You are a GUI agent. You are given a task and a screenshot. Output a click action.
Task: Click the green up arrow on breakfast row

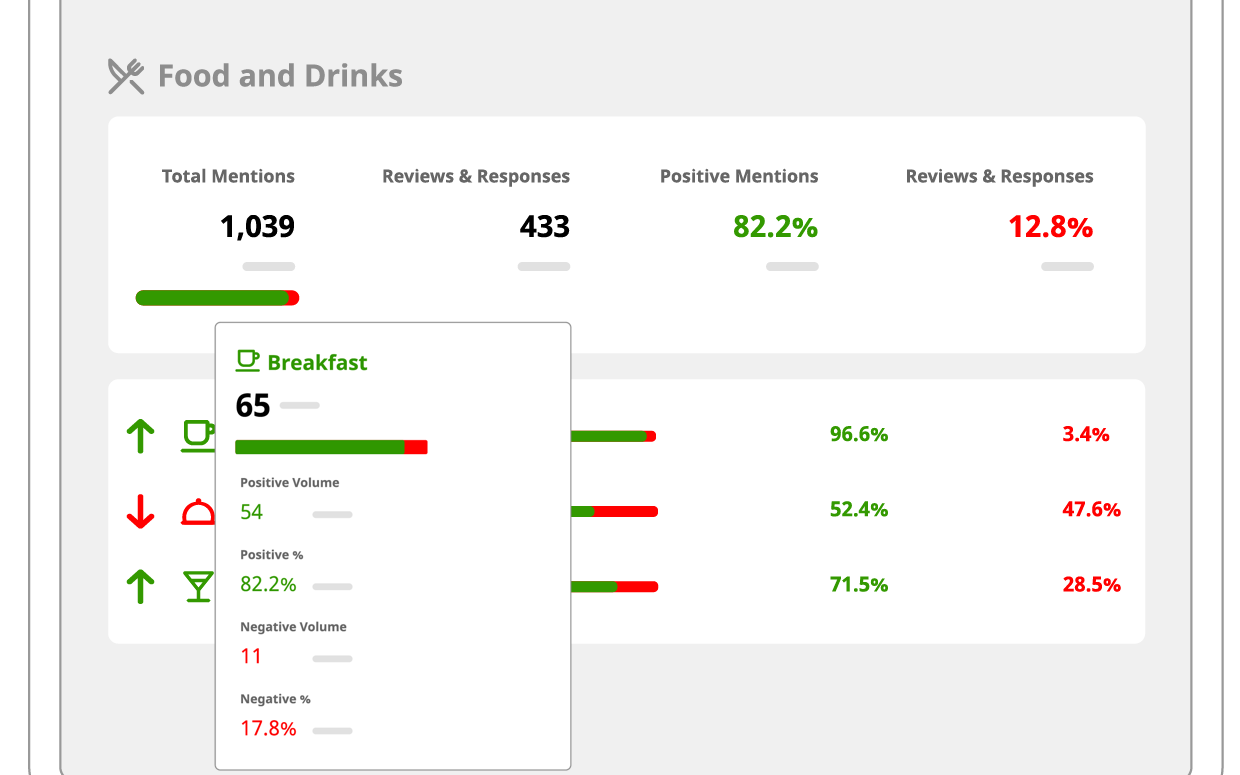[141, 436]
